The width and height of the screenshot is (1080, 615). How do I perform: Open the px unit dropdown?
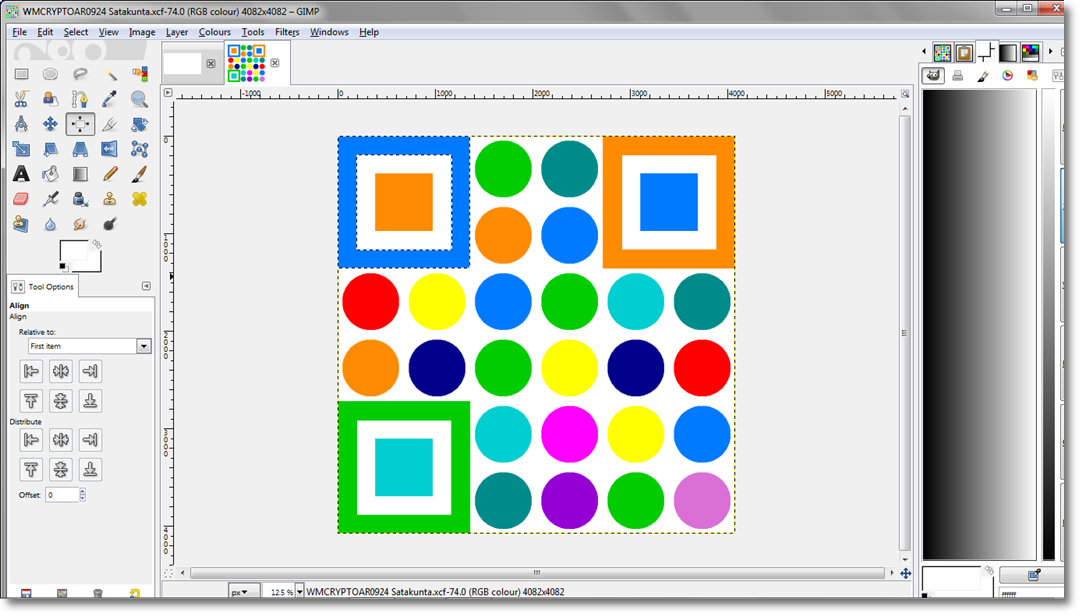245,592
